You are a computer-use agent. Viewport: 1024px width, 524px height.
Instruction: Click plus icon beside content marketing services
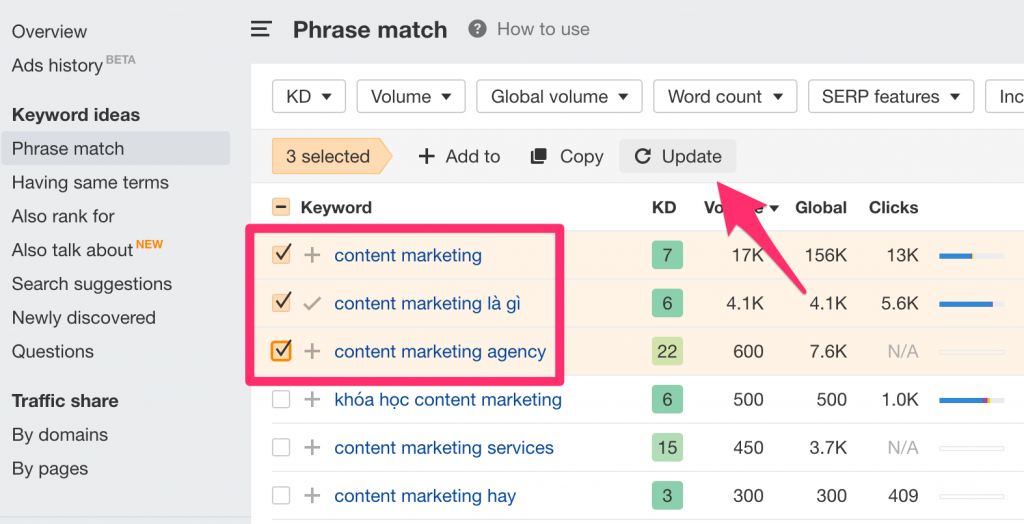click(312, 447)
